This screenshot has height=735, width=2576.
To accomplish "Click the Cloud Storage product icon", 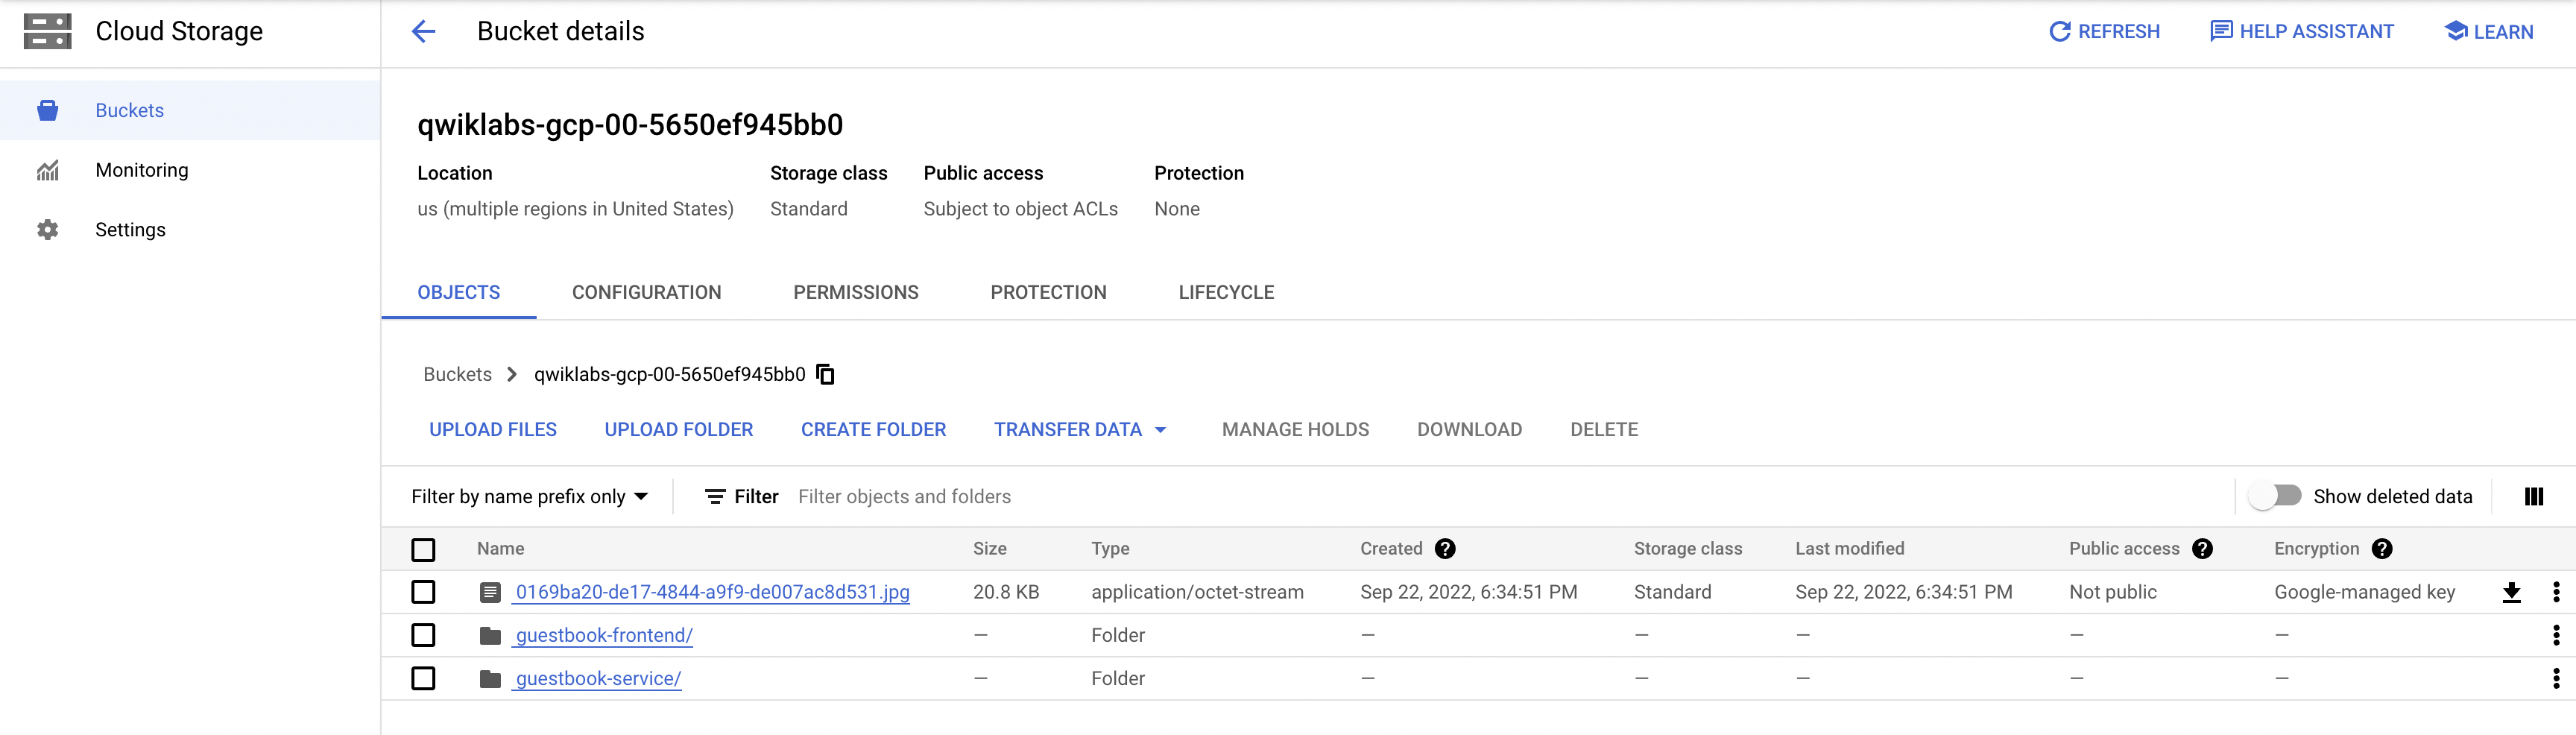I will coord(47,31).
